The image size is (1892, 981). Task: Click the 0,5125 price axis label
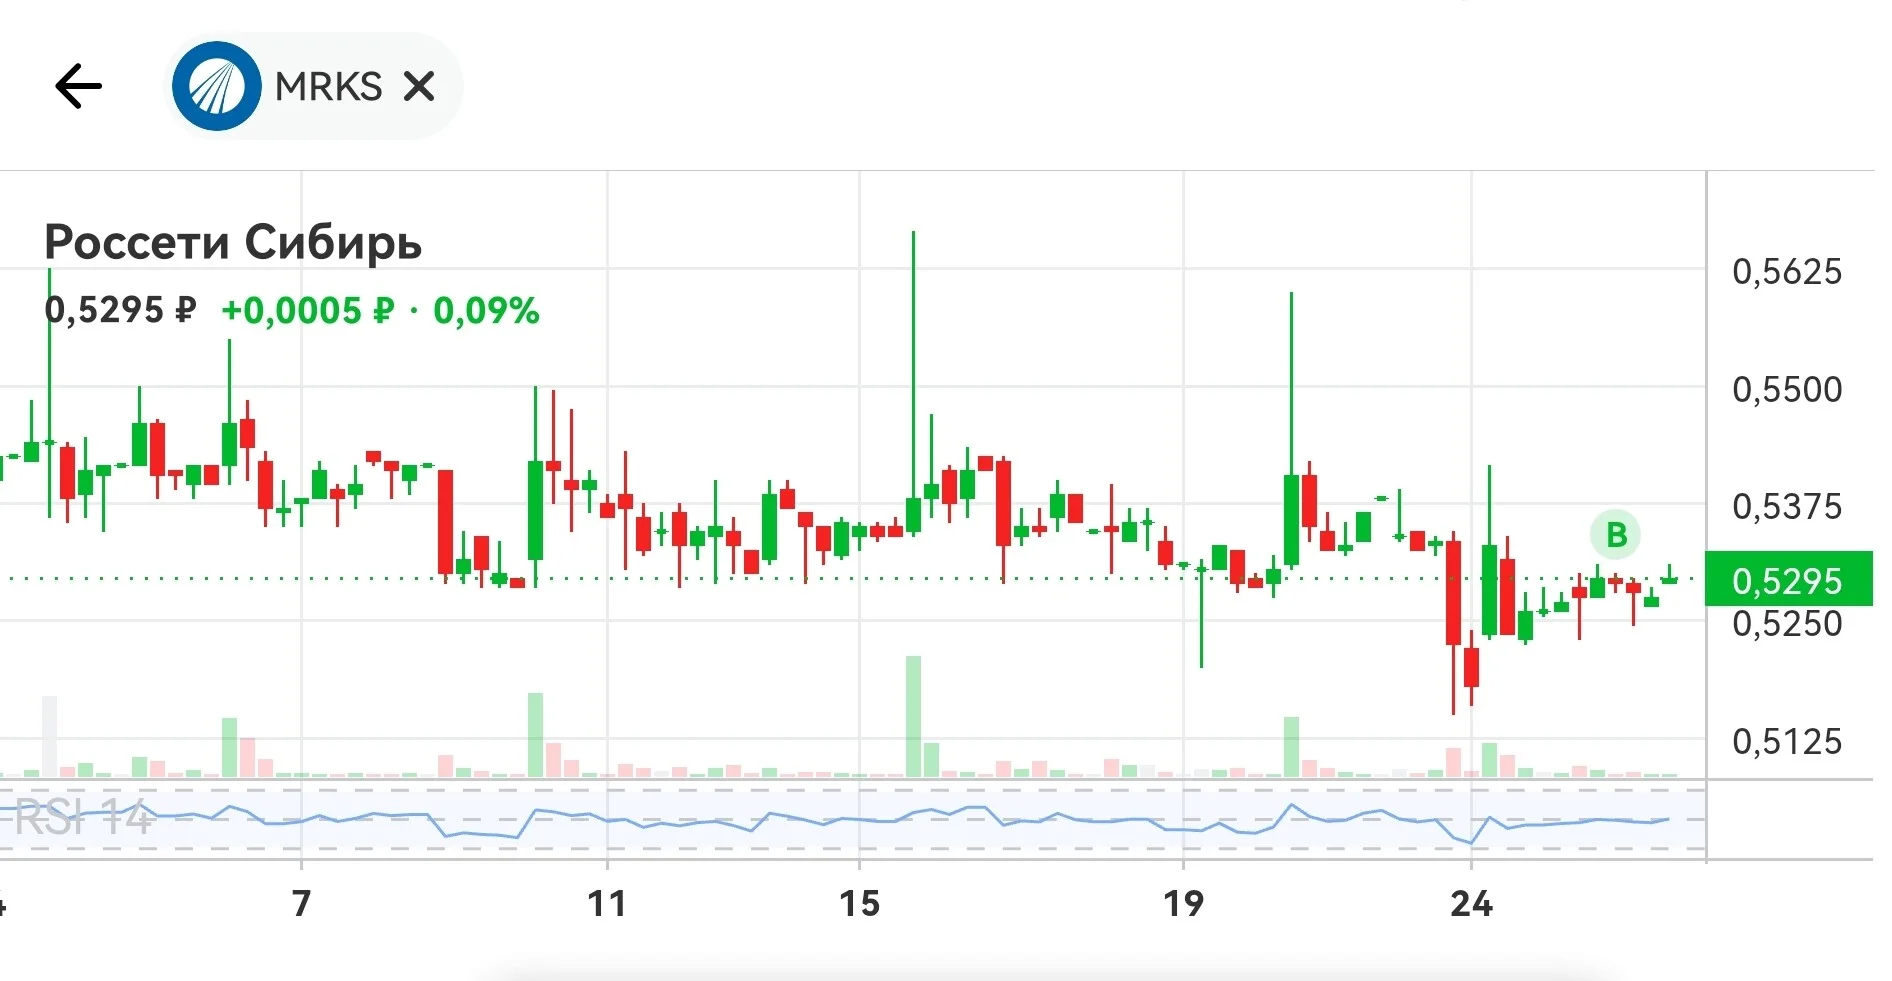coord(1787,741)
